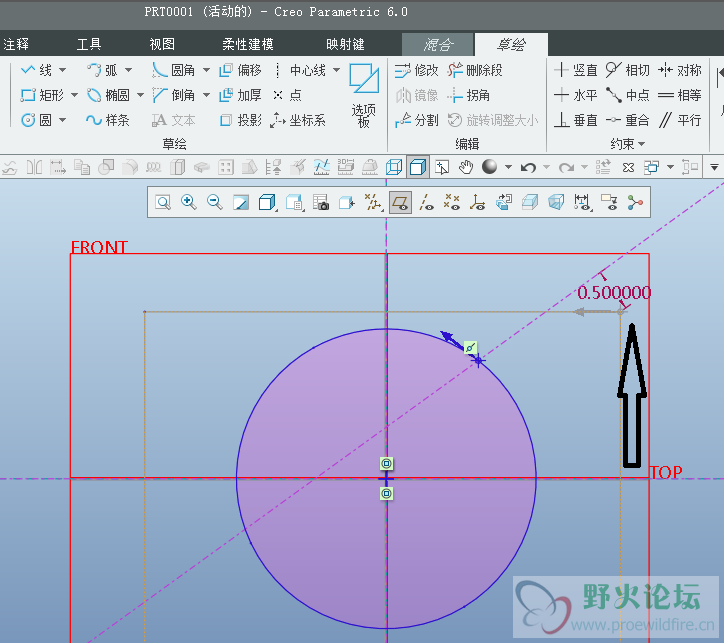
Task: Open the 倒角 chamfer dropdown arrow
Action: 206,95
